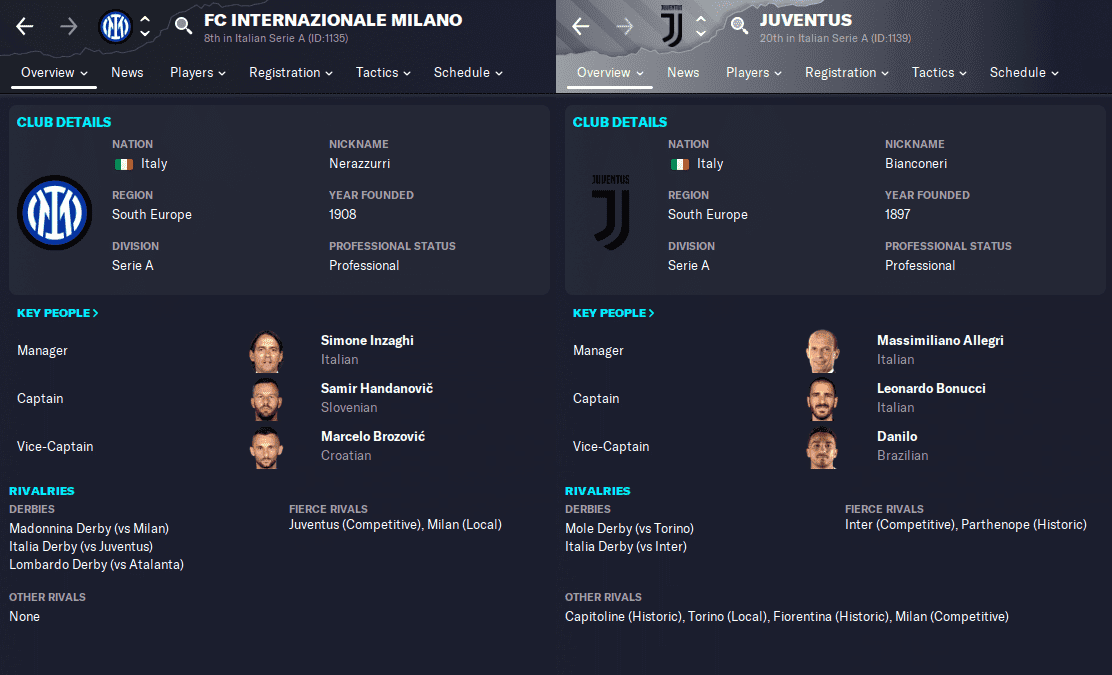Open the Inter News tab
The height and width of the screenshot is (675, 1112).
[x=127, y=72]
